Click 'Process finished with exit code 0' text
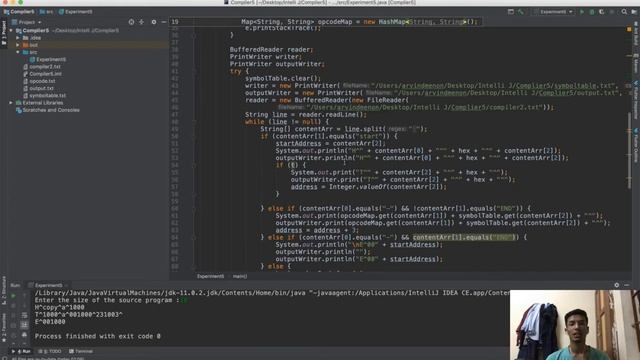This screenshot has height=360, width=640. pos(98,336)
